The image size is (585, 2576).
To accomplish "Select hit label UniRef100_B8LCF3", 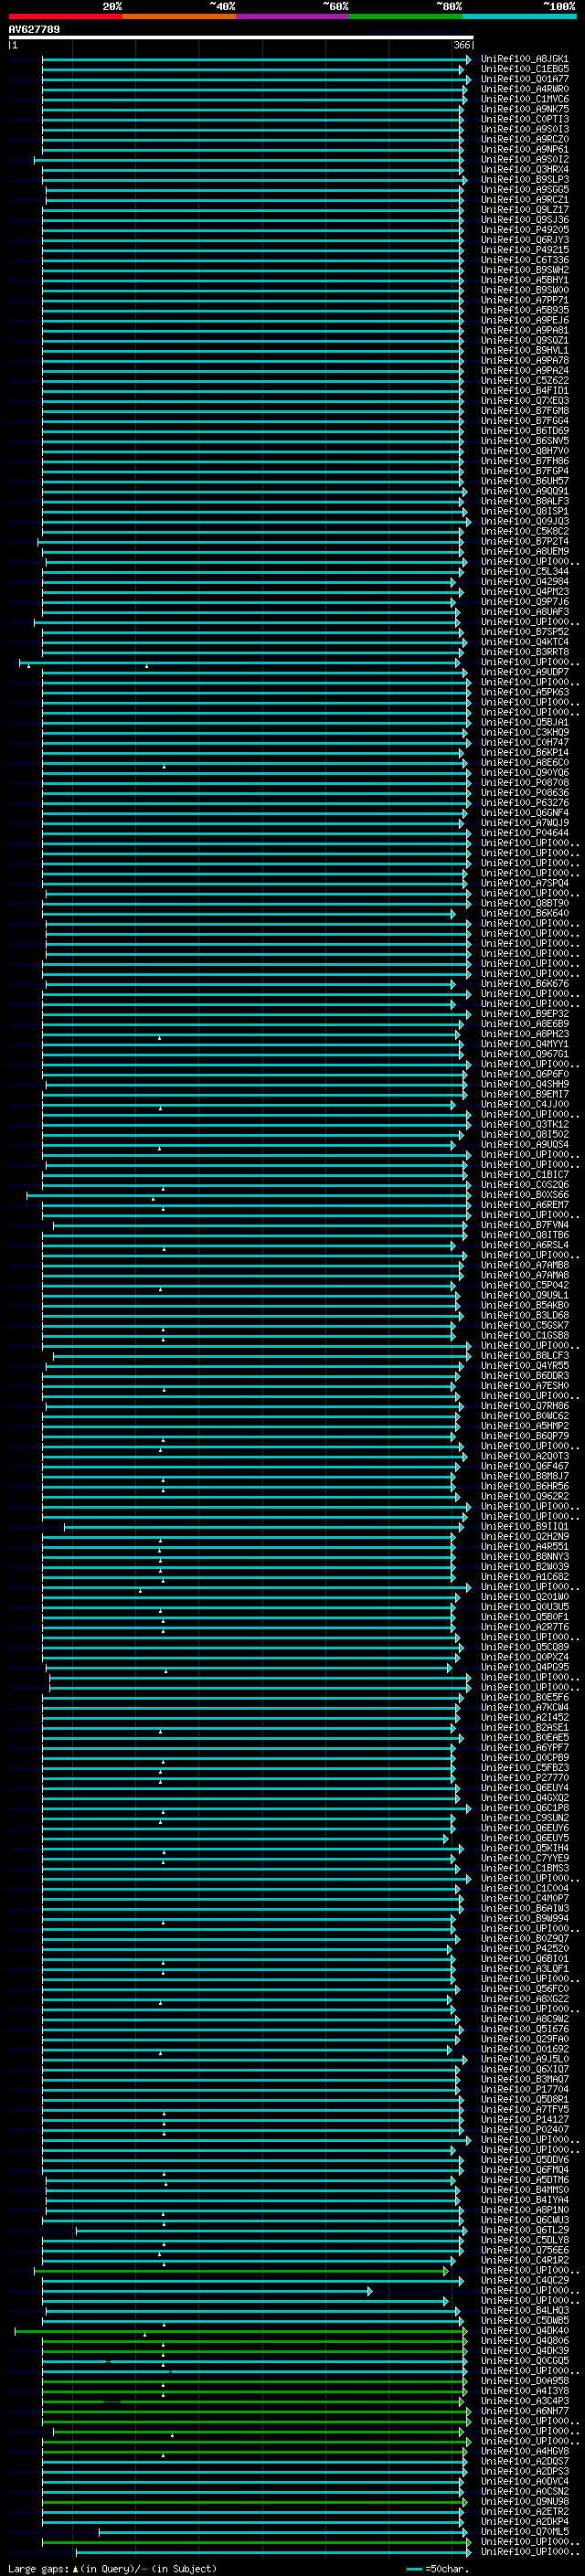I will pyautogui.click(x=525, y=1356).
